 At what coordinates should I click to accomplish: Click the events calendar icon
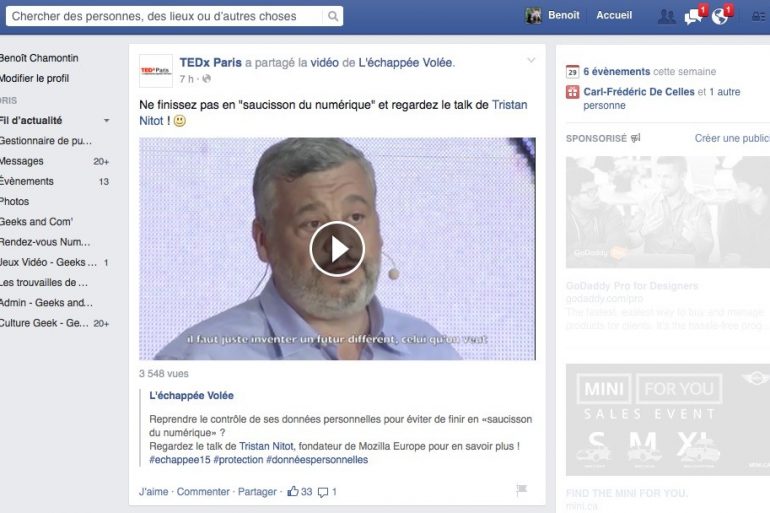pos(572,71)
